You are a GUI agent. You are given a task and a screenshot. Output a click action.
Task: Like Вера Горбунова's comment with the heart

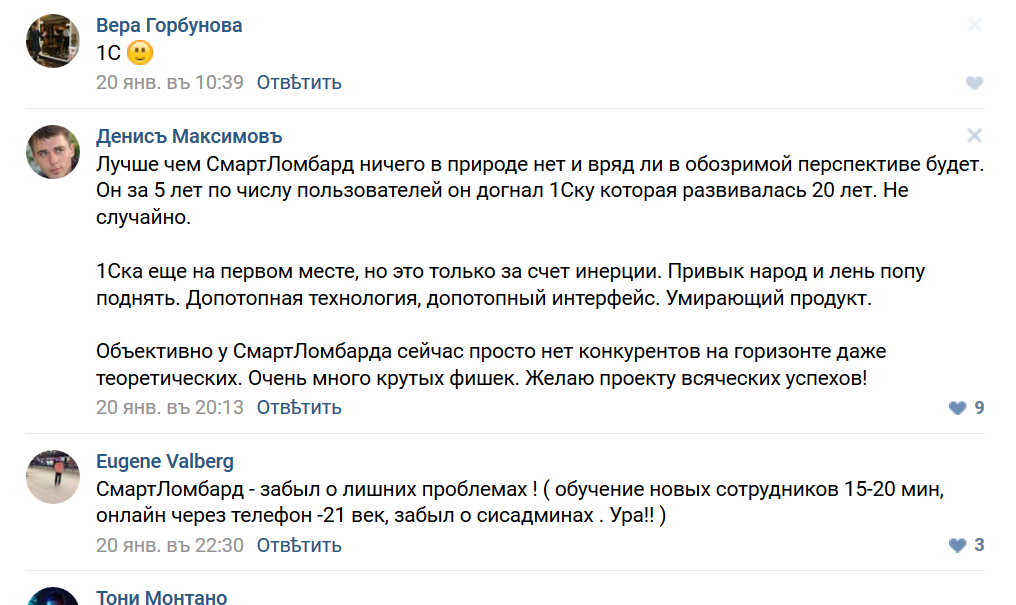[x=974, y=83]
